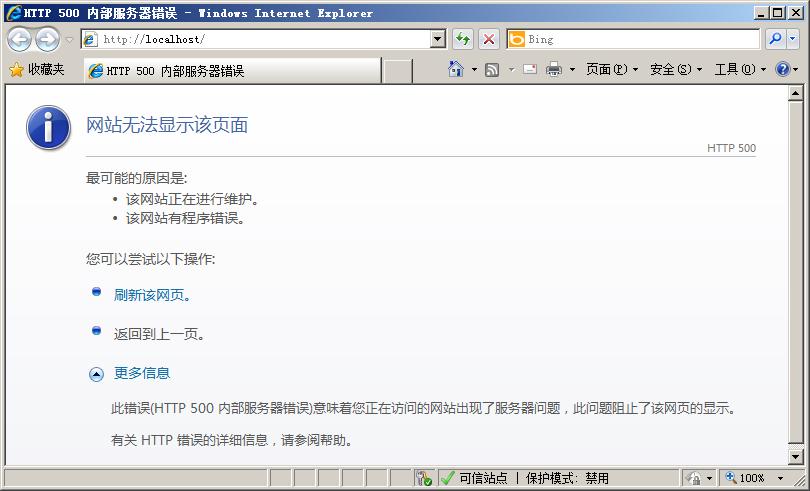Click the 该网站有程序错误 bullet text
This screenshot has width=810, height=491.
point(185,219)
